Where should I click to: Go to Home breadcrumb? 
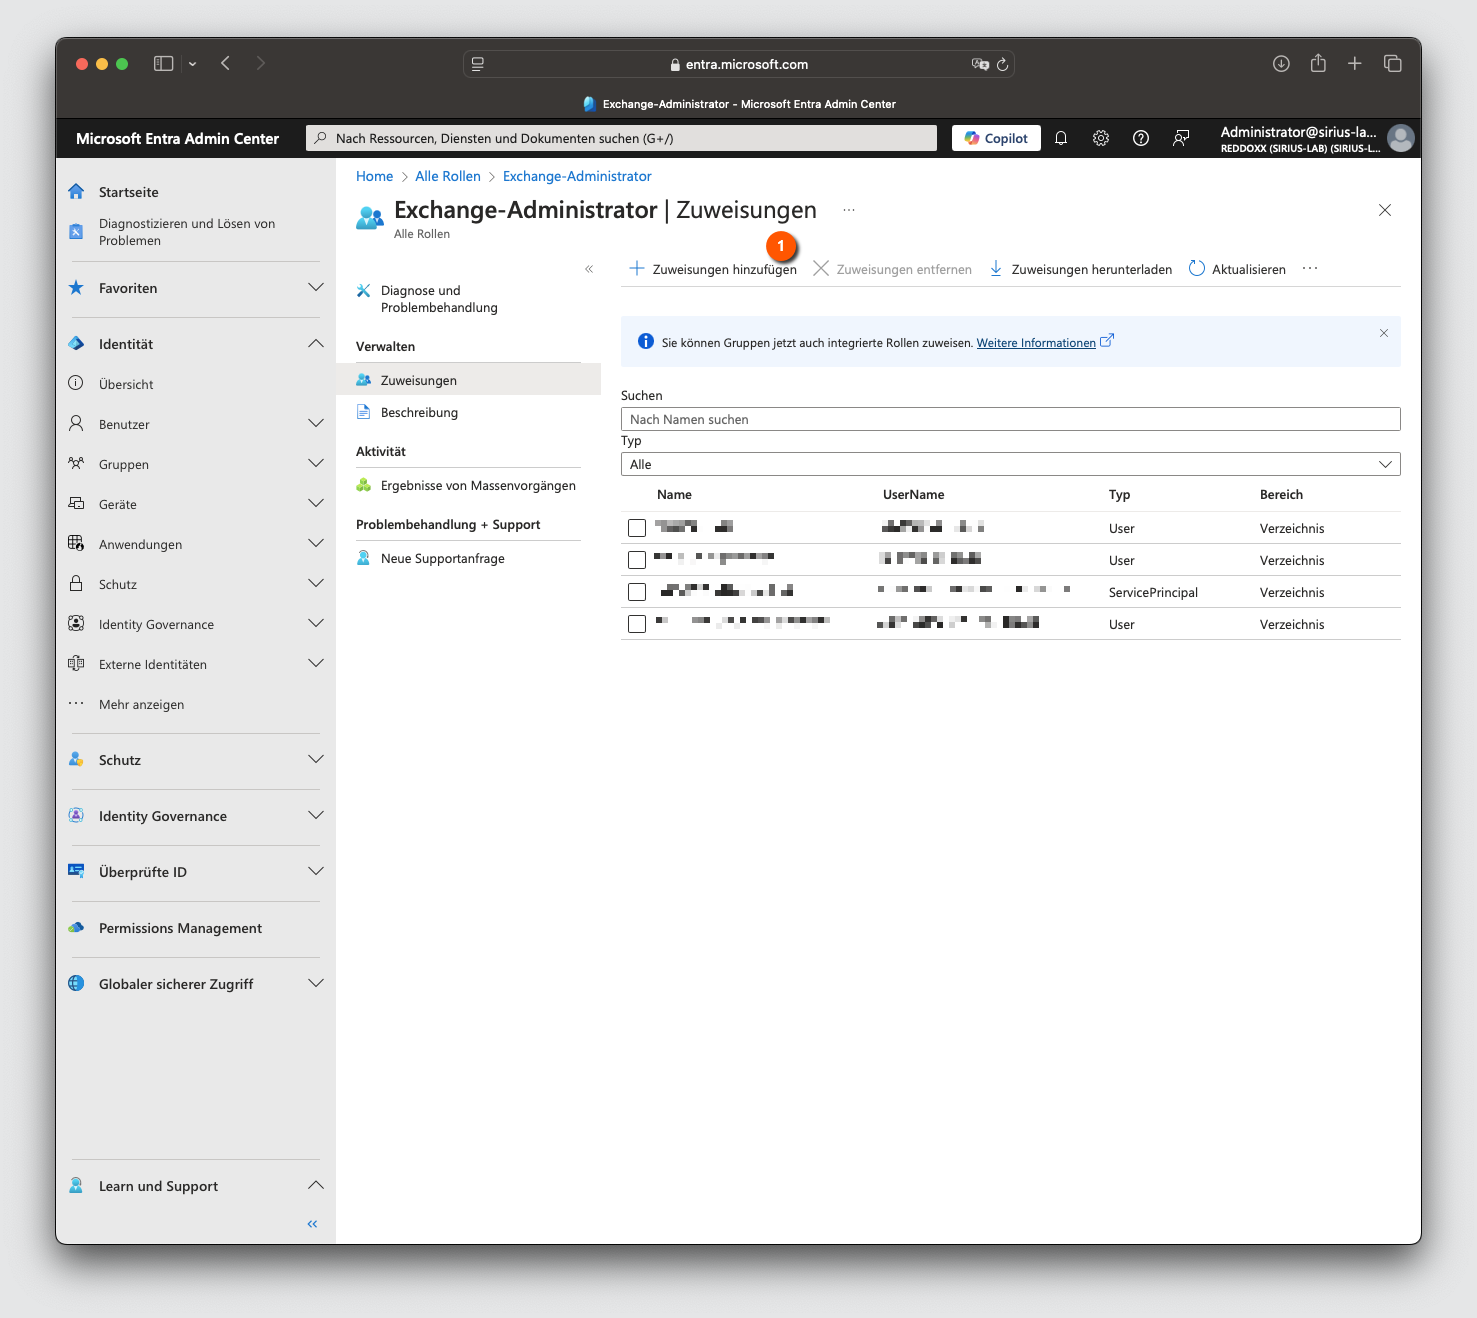pyautogui.click(x=374, y=176)
